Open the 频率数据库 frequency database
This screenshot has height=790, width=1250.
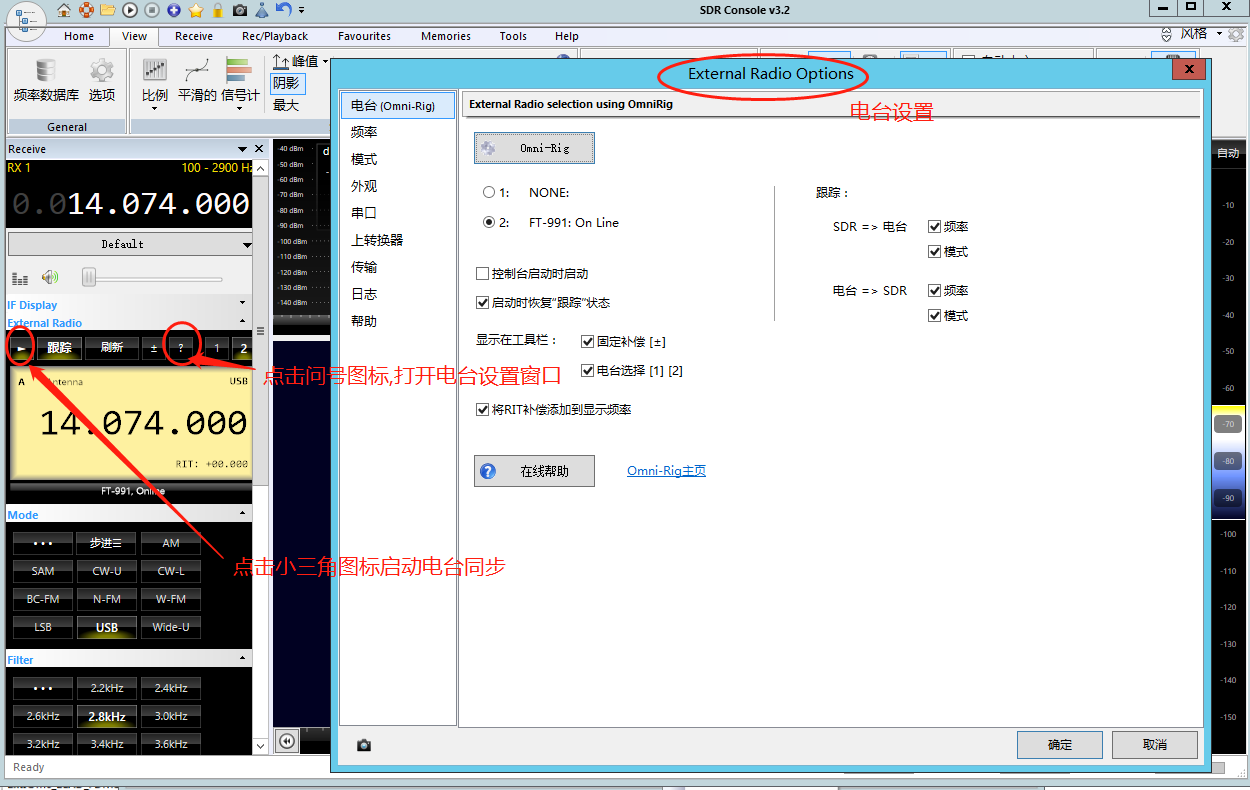tap(46, 80)
